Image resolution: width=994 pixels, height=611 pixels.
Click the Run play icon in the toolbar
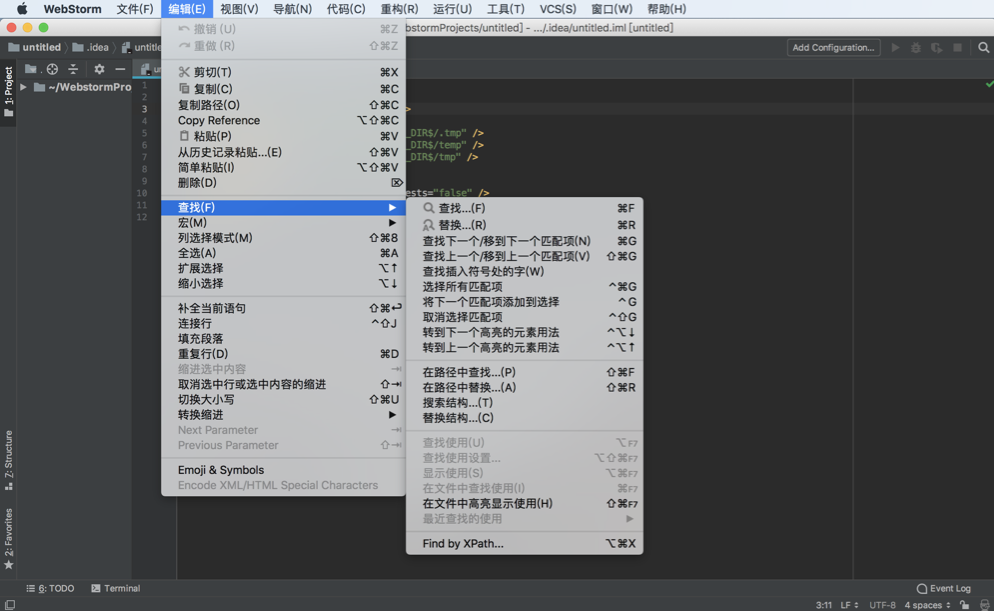click(x=895, y=48)
